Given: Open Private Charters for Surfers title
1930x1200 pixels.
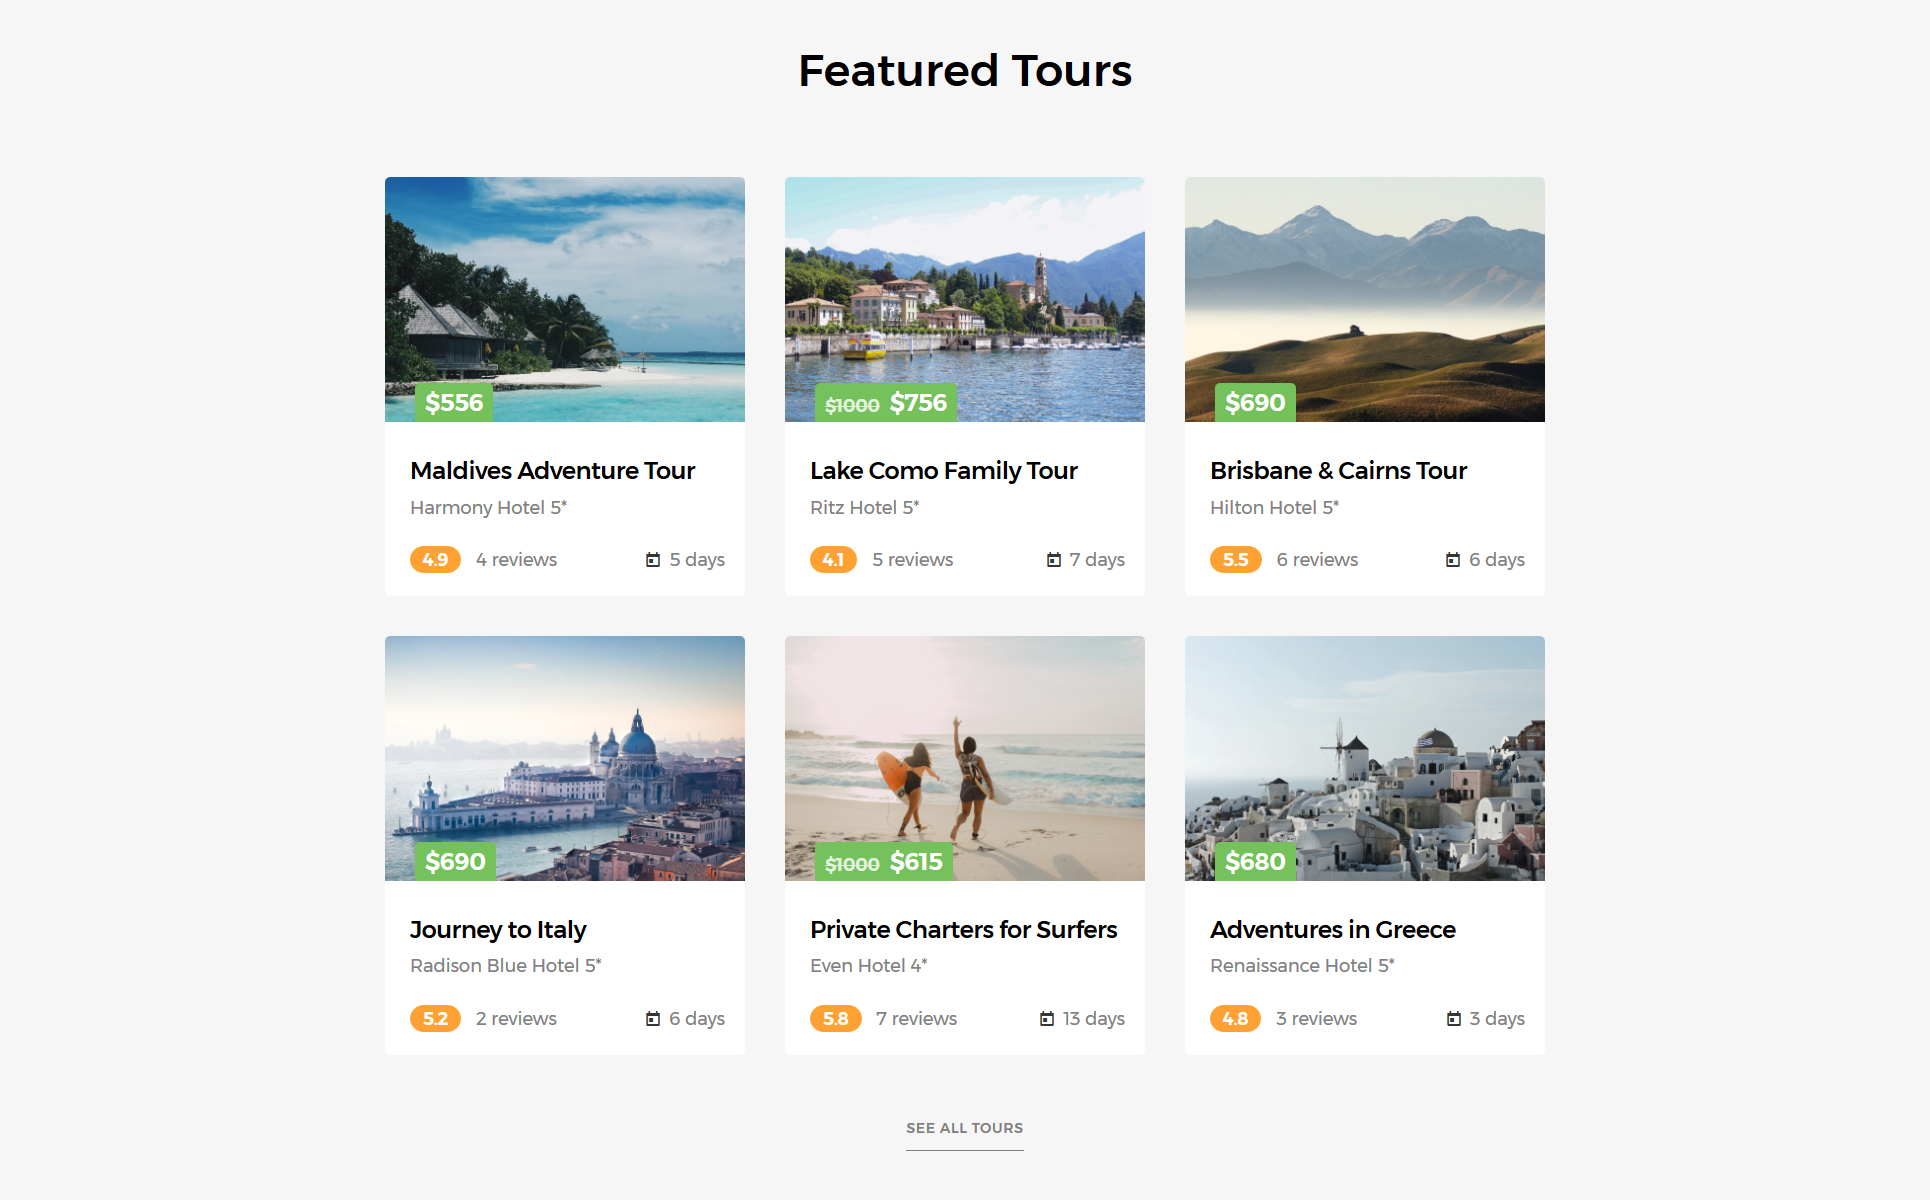Looking at the screenshot, I should (x=963, y=930).
